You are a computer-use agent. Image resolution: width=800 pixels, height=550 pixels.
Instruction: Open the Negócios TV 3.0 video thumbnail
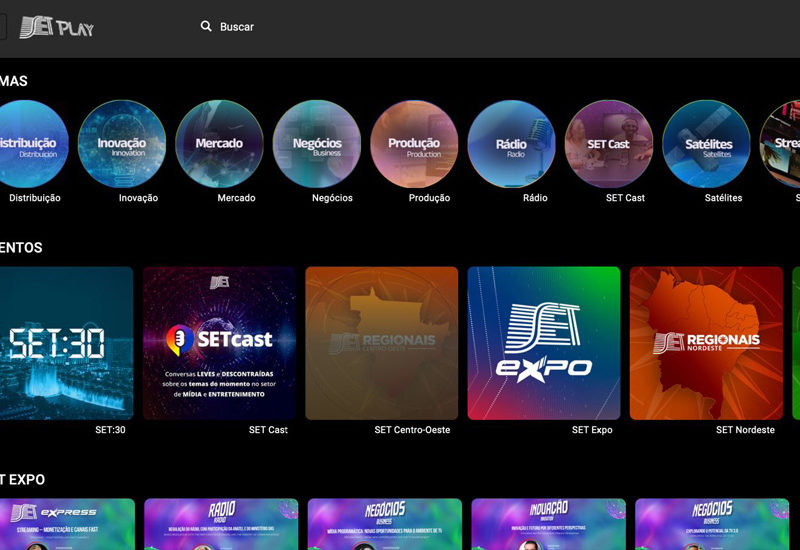click(712, 524)
